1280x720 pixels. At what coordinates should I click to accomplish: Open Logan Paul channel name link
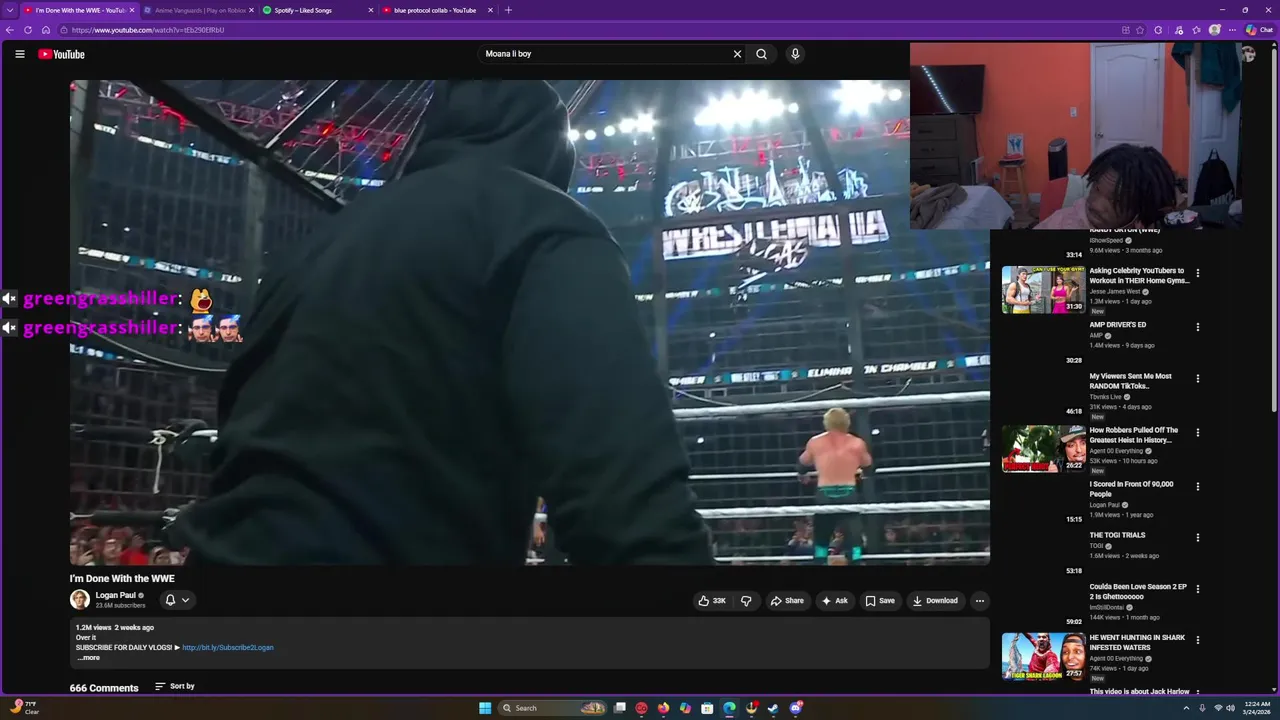pyautogui.click(x=115, y=595)
